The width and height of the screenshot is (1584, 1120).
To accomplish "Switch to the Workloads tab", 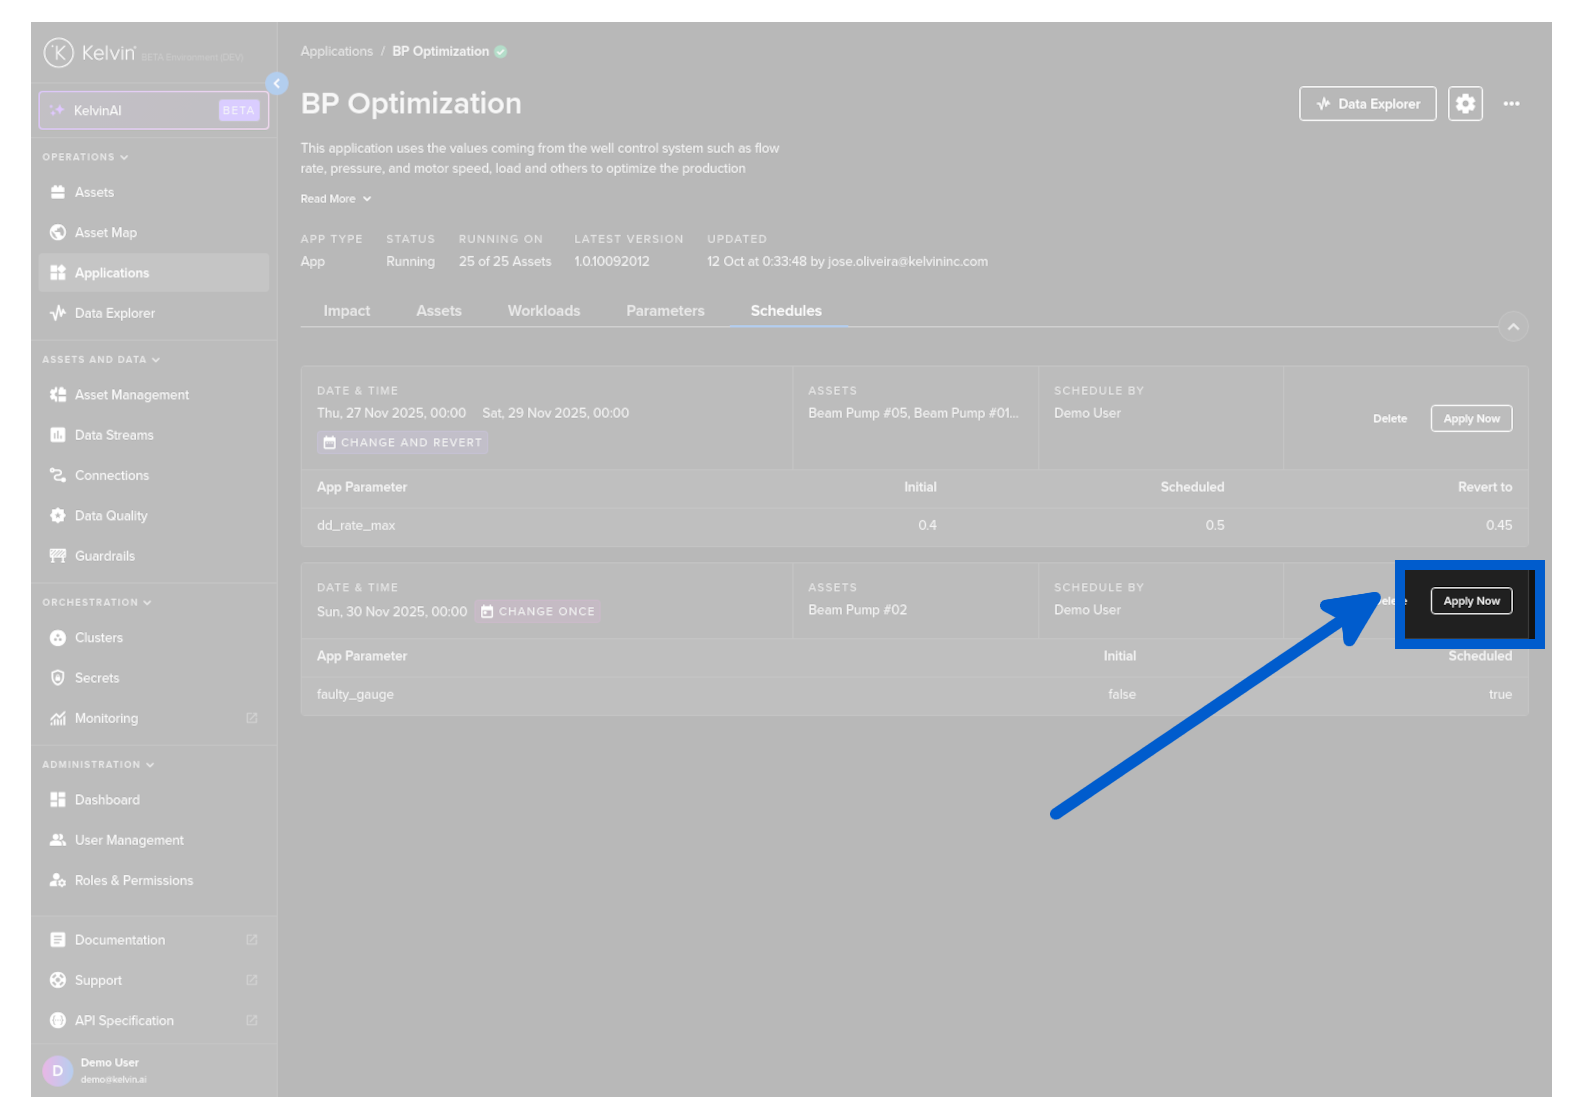I will pyautogui.click(x=543, y=311).
